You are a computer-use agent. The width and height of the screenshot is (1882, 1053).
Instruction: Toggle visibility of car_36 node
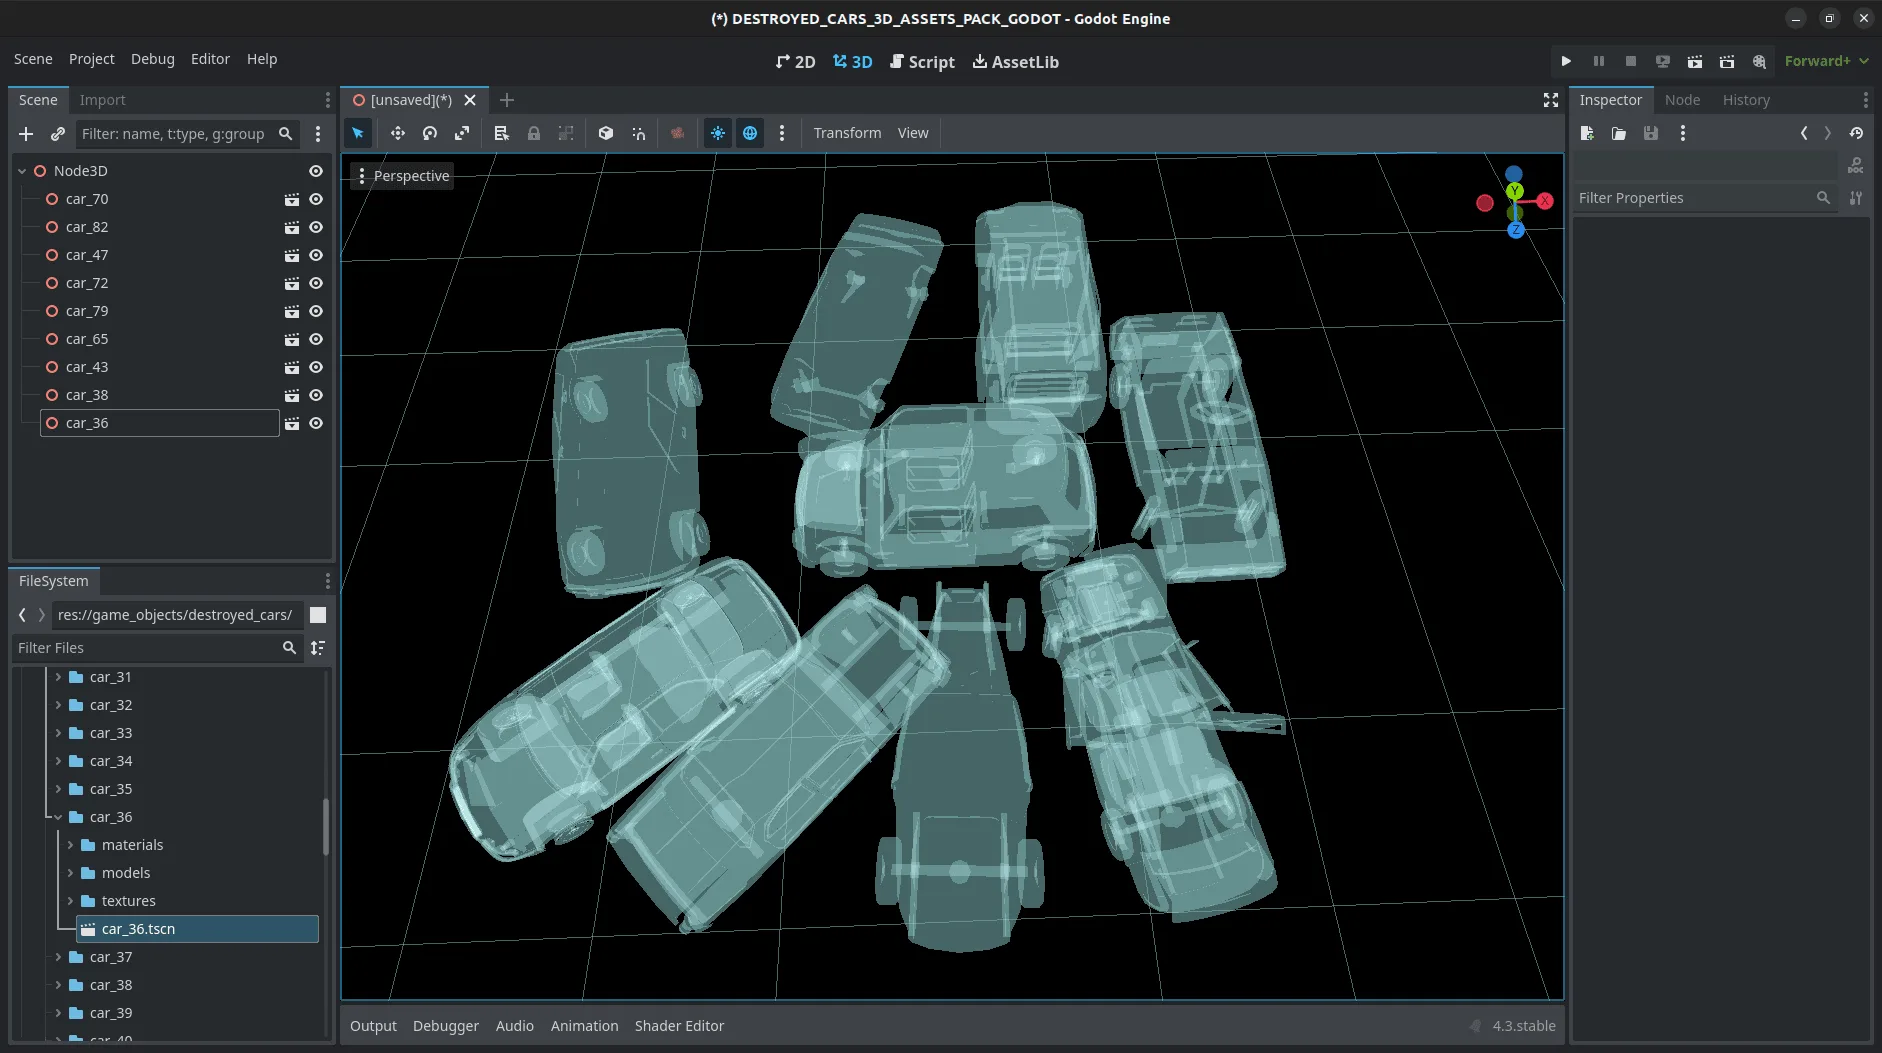click(x=316, y=424)
